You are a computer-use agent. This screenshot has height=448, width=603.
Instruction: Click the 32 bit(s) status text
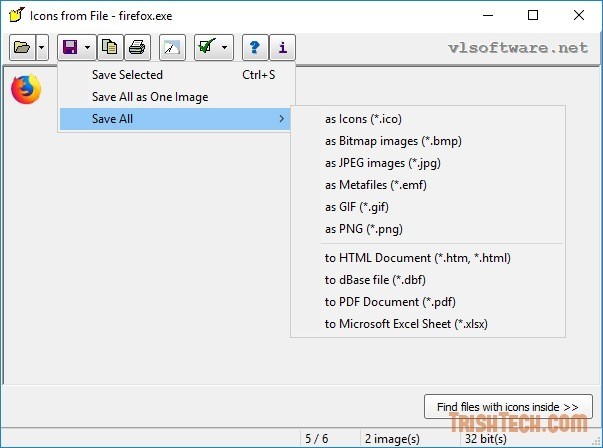click(486, 439)
